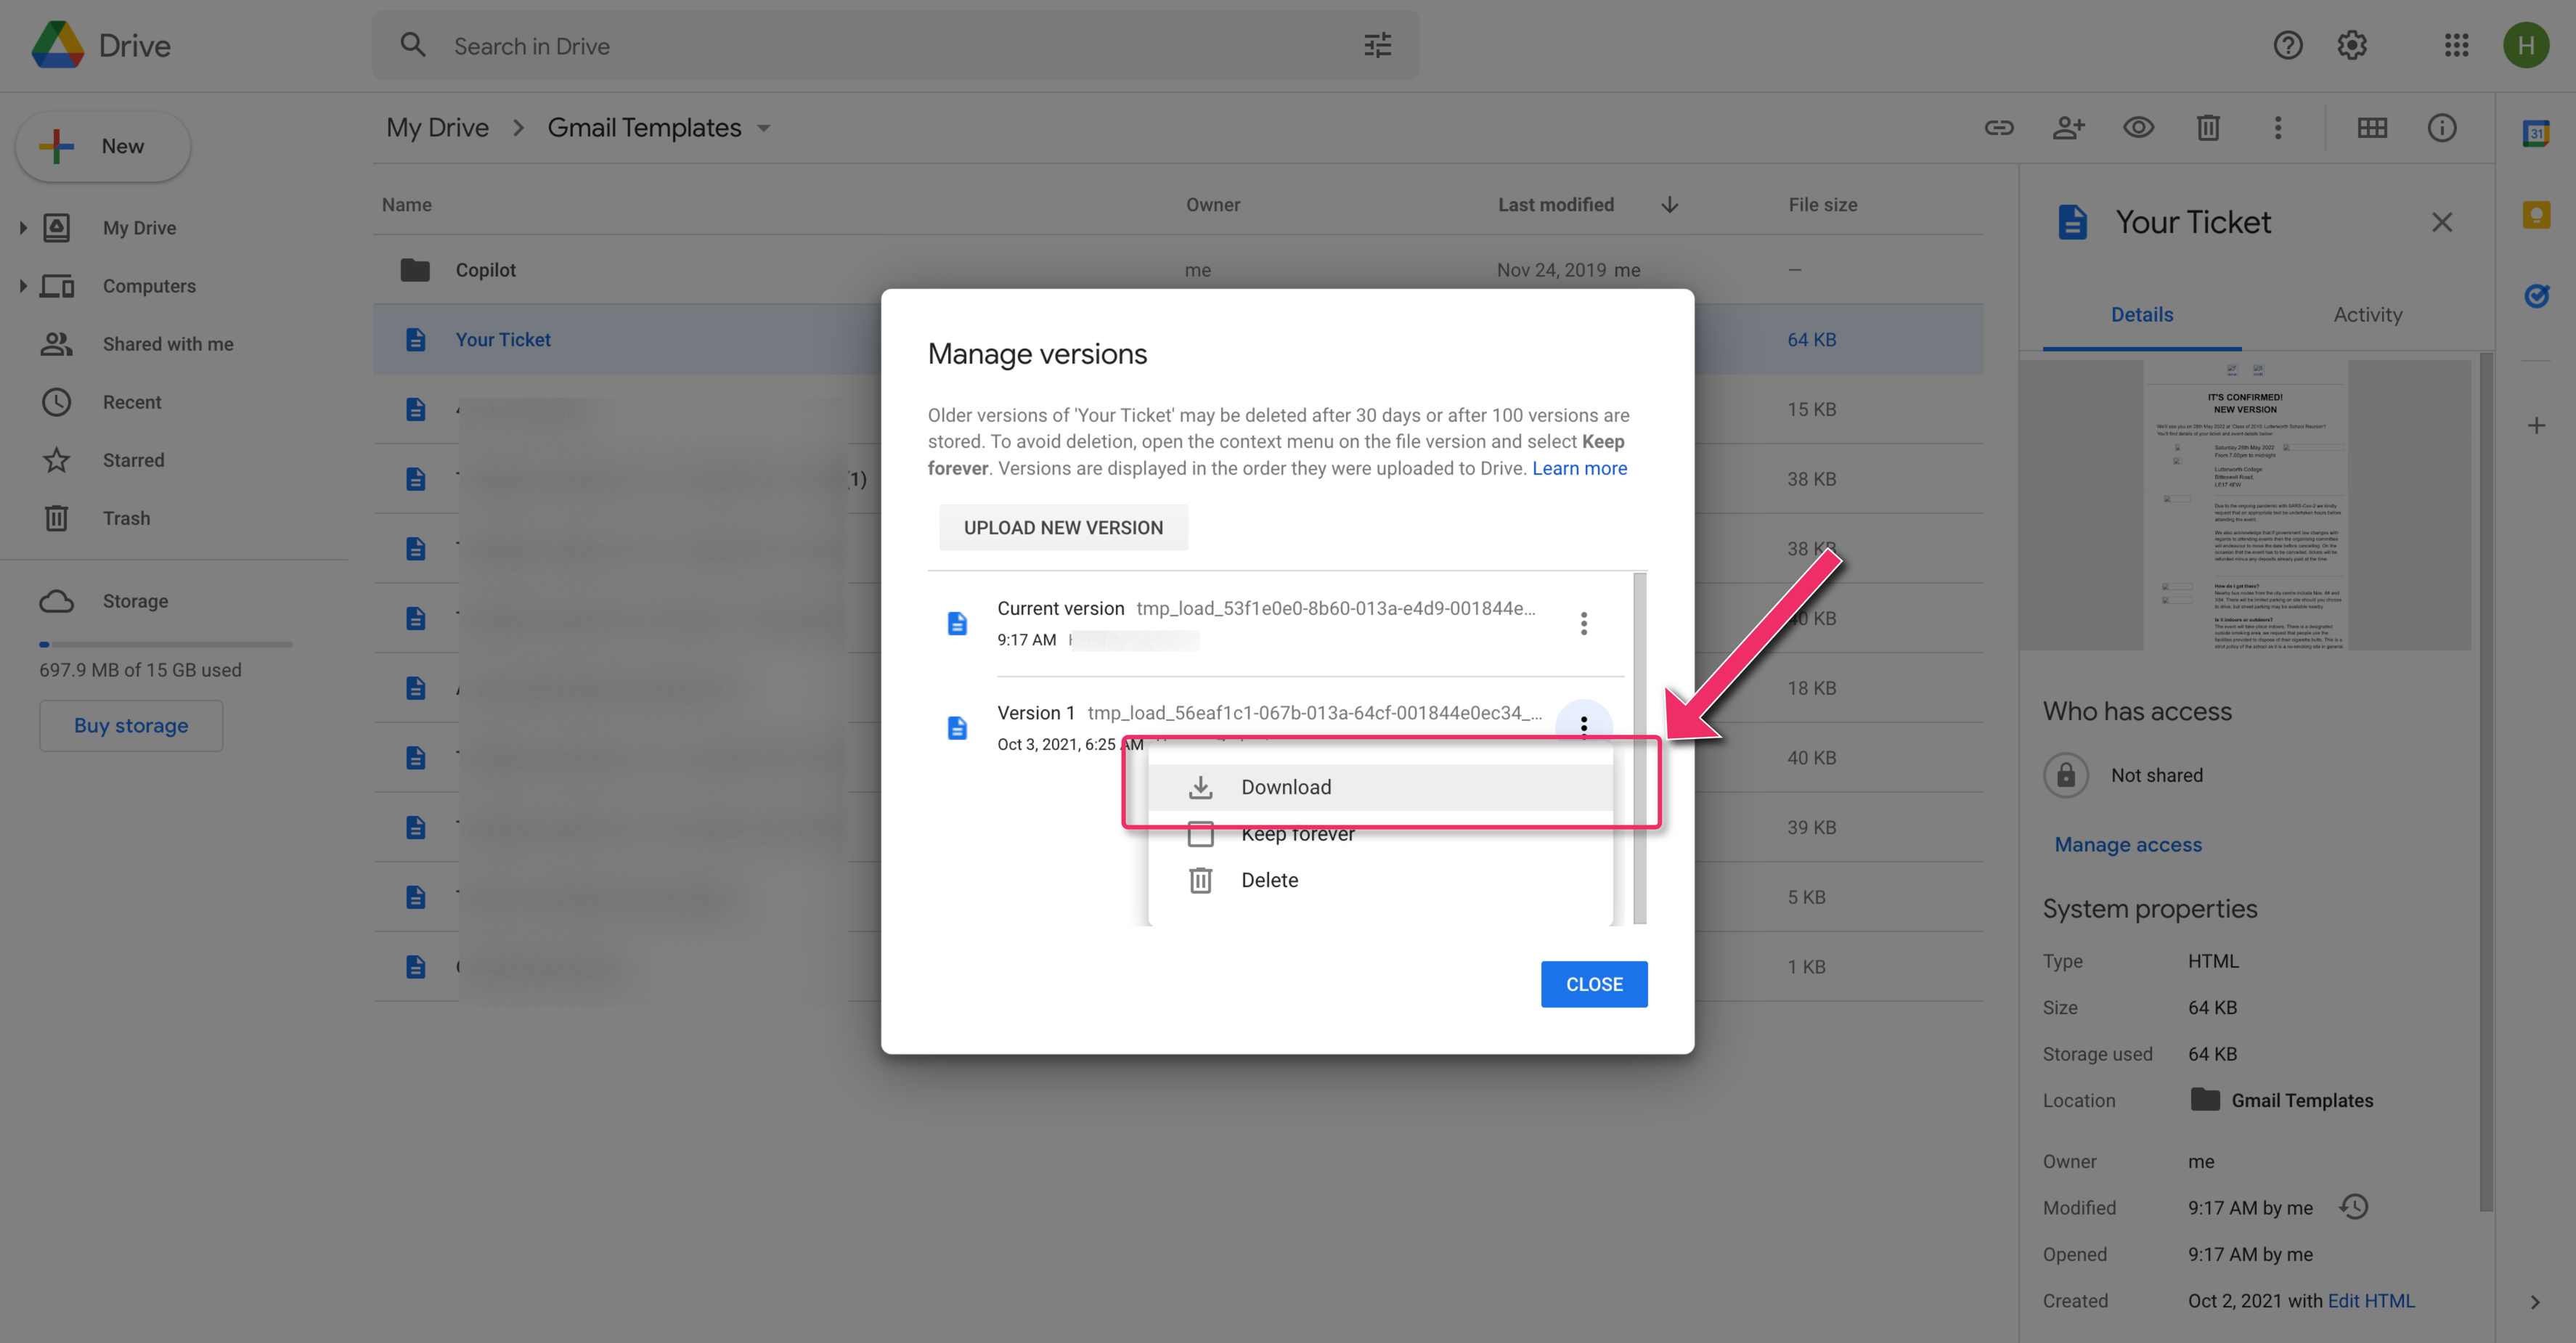2576x1343 pixels.
Task: Open the Settings gear icon
Action: [x=2352, y=45]
